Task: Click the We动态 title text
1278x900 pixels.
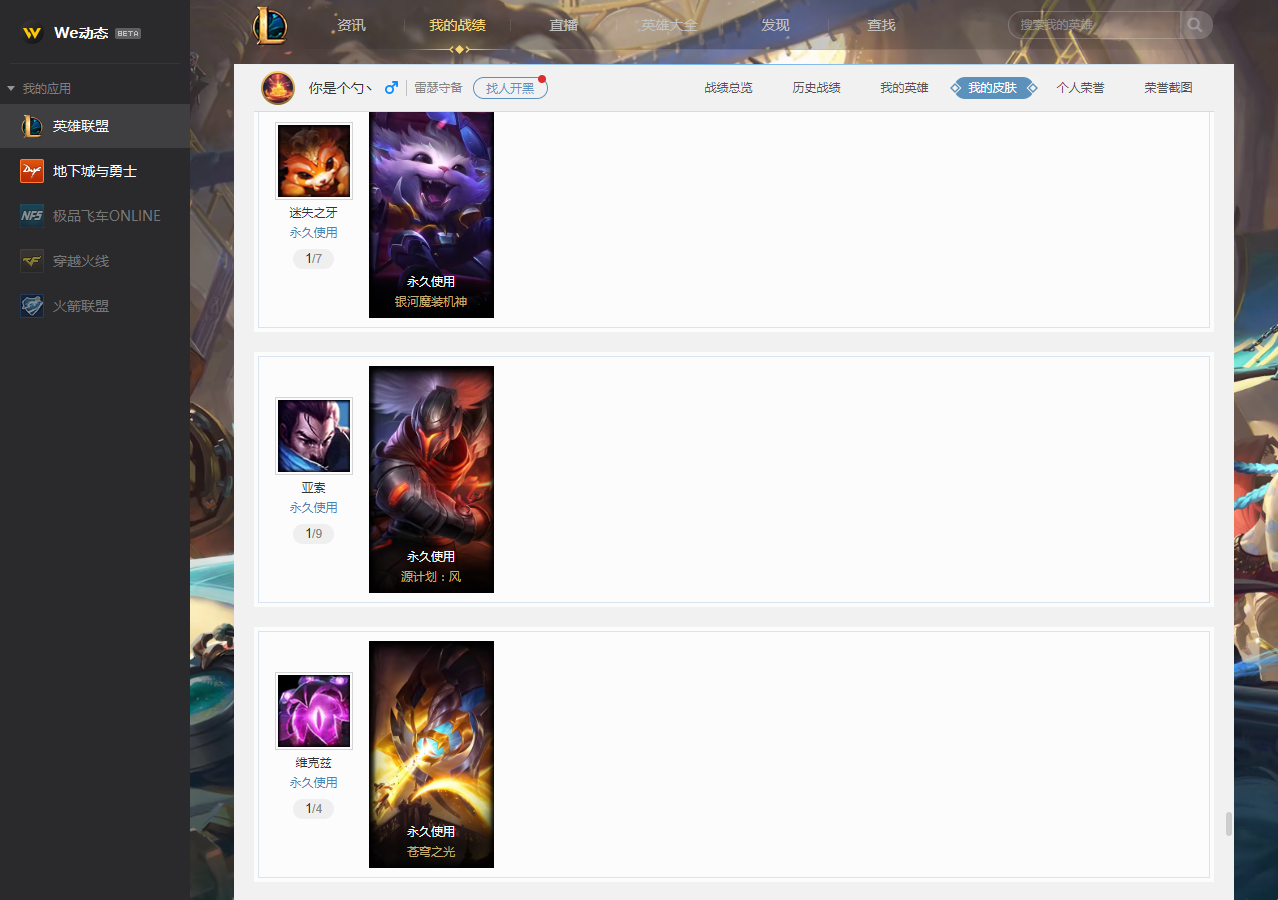Action: 81,33
